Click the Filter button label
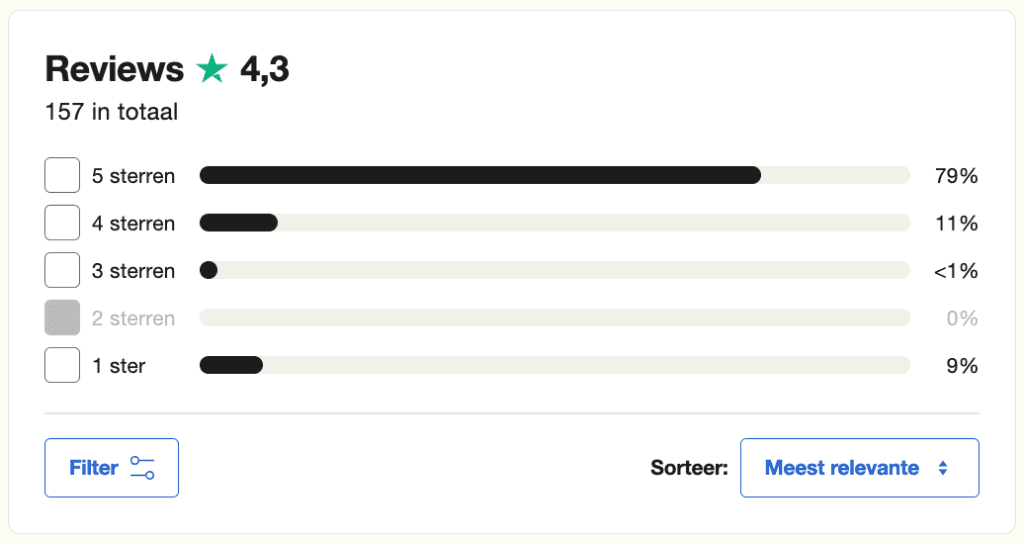The height and width of the screenshot is (544, 1024). coord(94,468)
